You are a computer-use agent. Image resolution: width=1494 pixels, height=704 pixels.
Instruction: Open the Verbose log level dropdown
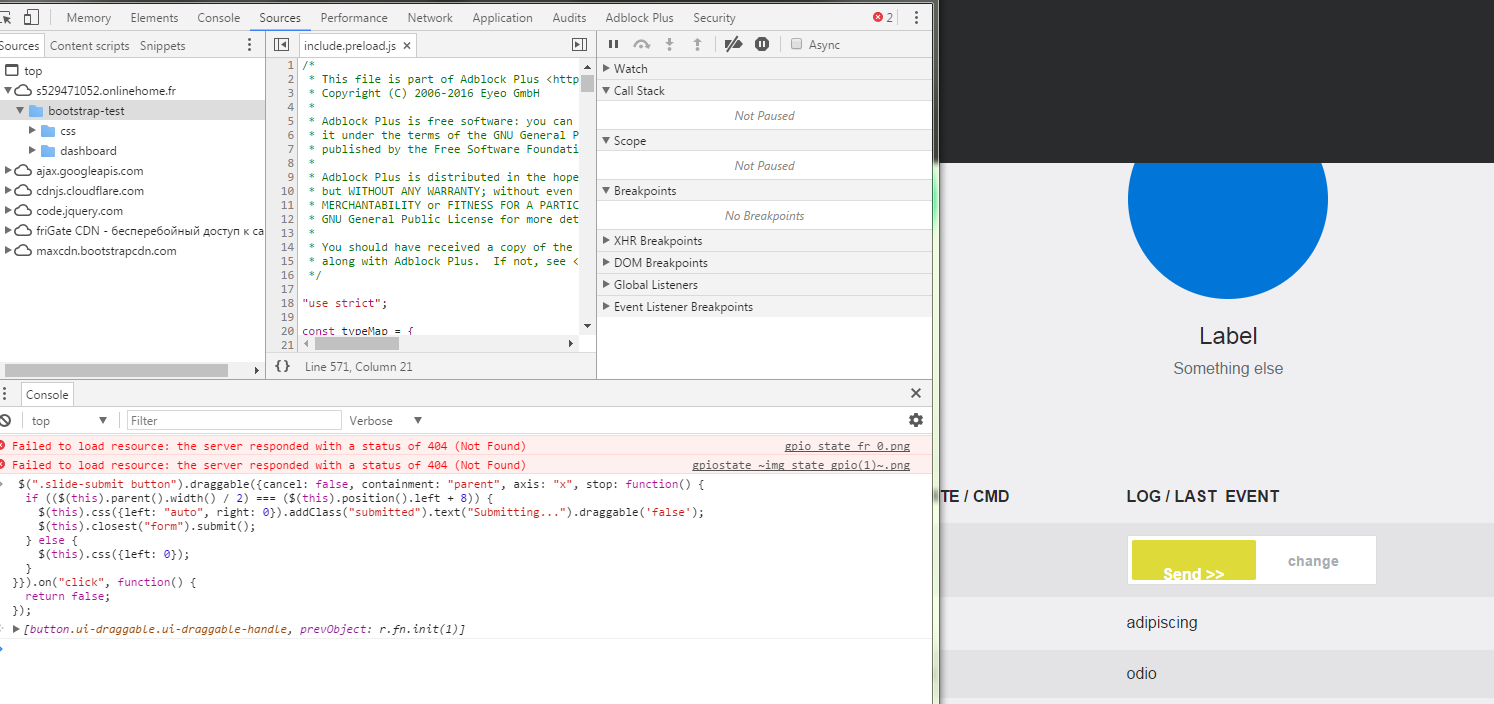[x=386, y=421]
